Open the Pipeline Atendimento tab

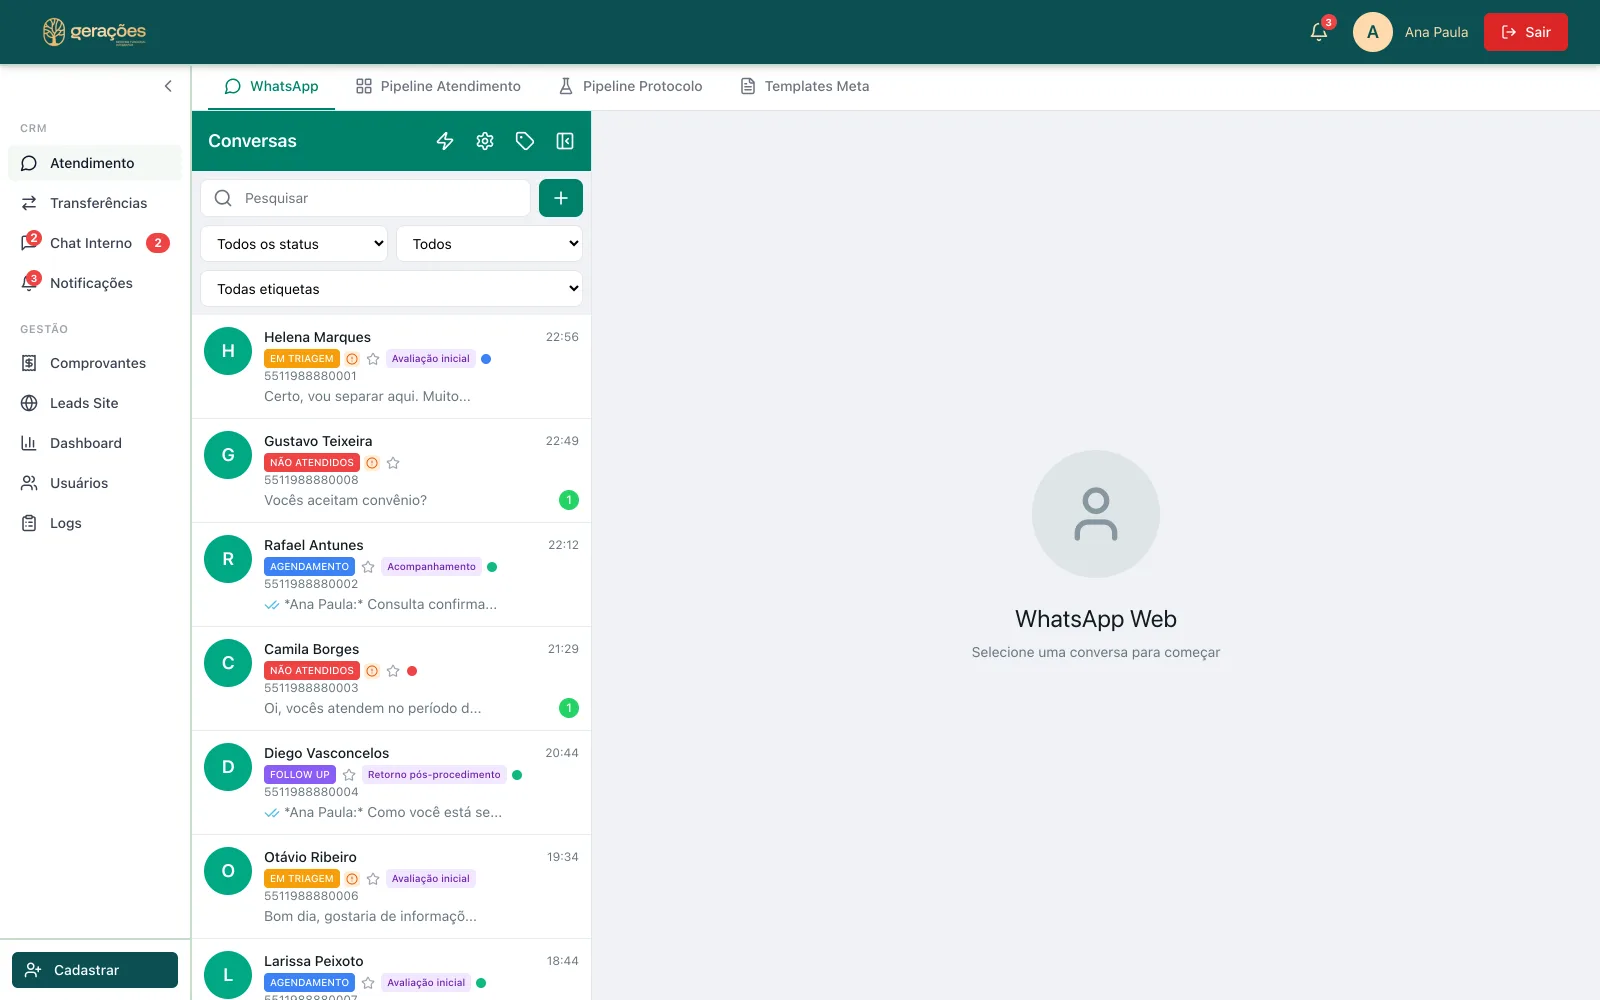(438, 86)
